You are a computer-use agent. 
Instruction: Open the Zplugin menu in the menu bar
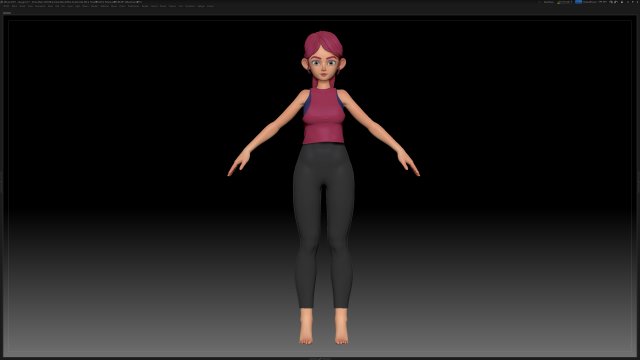click(201, 6)
